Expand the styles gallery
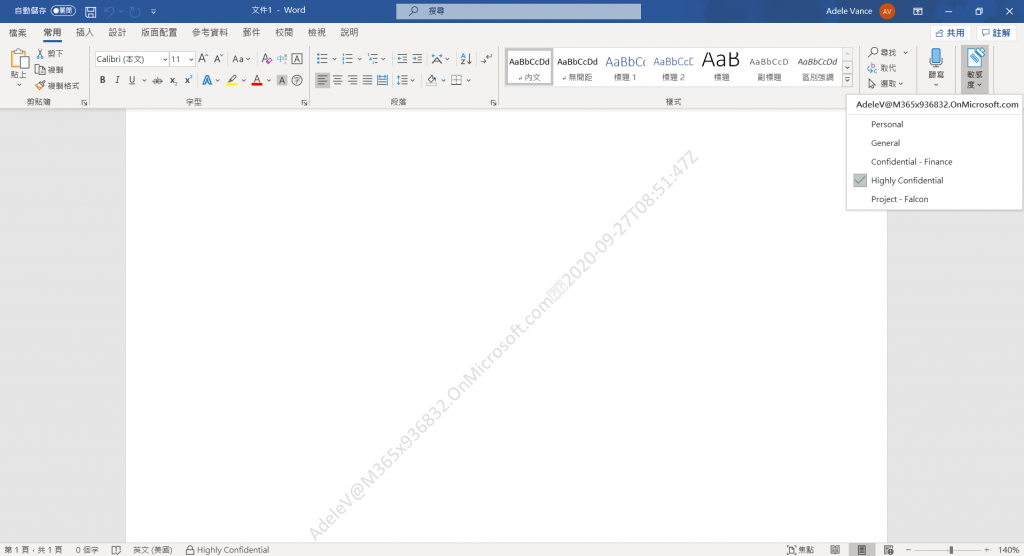This screenshot has width=1024, height=556. click(x=847, y=80)
